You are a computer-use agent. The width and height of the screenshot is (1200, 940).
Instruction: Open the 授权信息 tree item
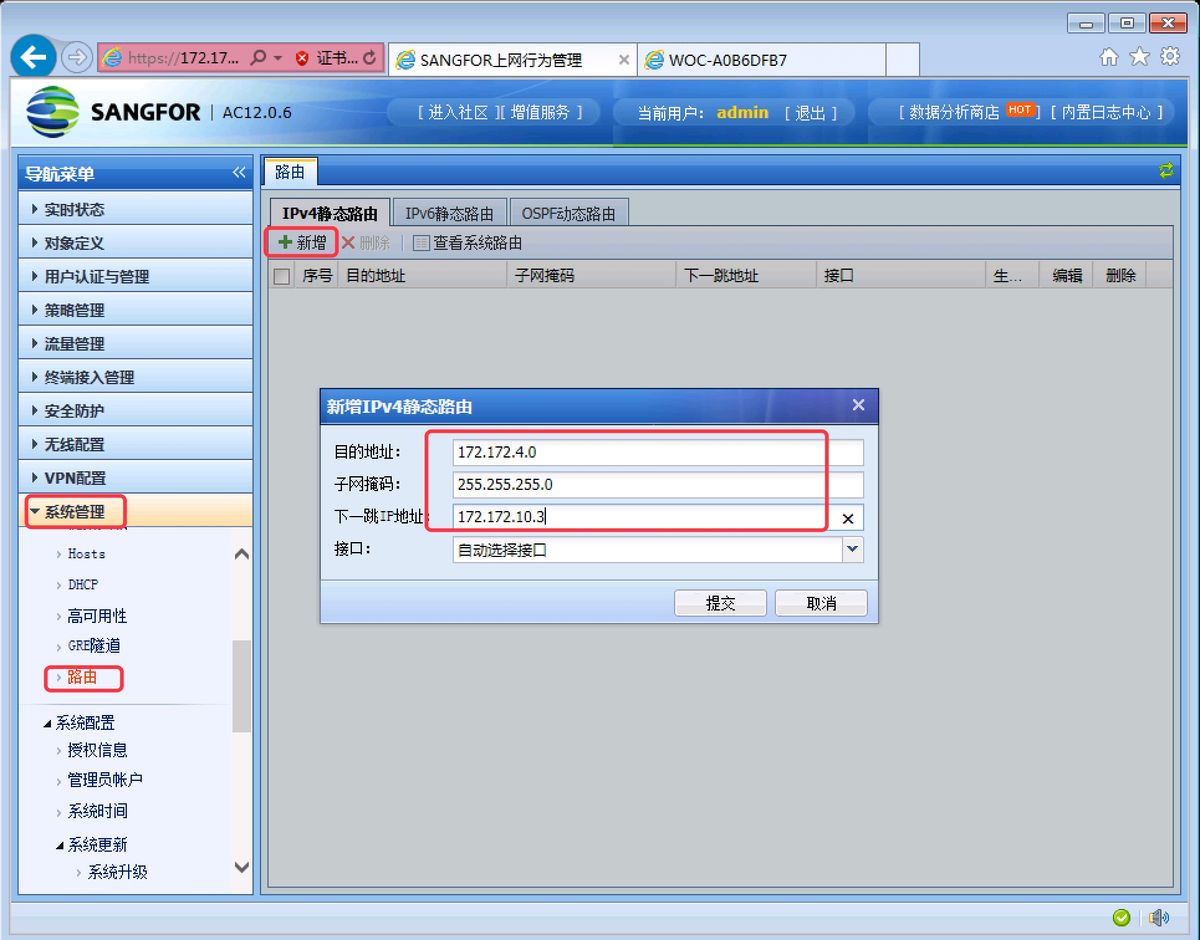(97, 750)
